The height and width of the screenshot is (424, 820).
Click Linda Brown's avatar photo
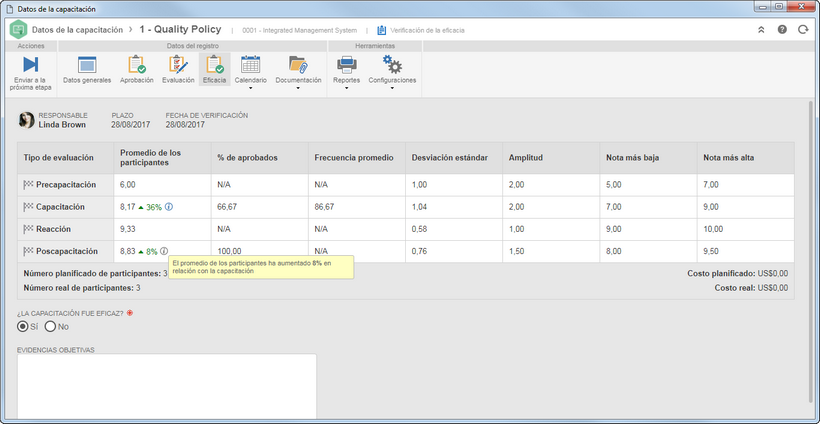coord(27,120)
